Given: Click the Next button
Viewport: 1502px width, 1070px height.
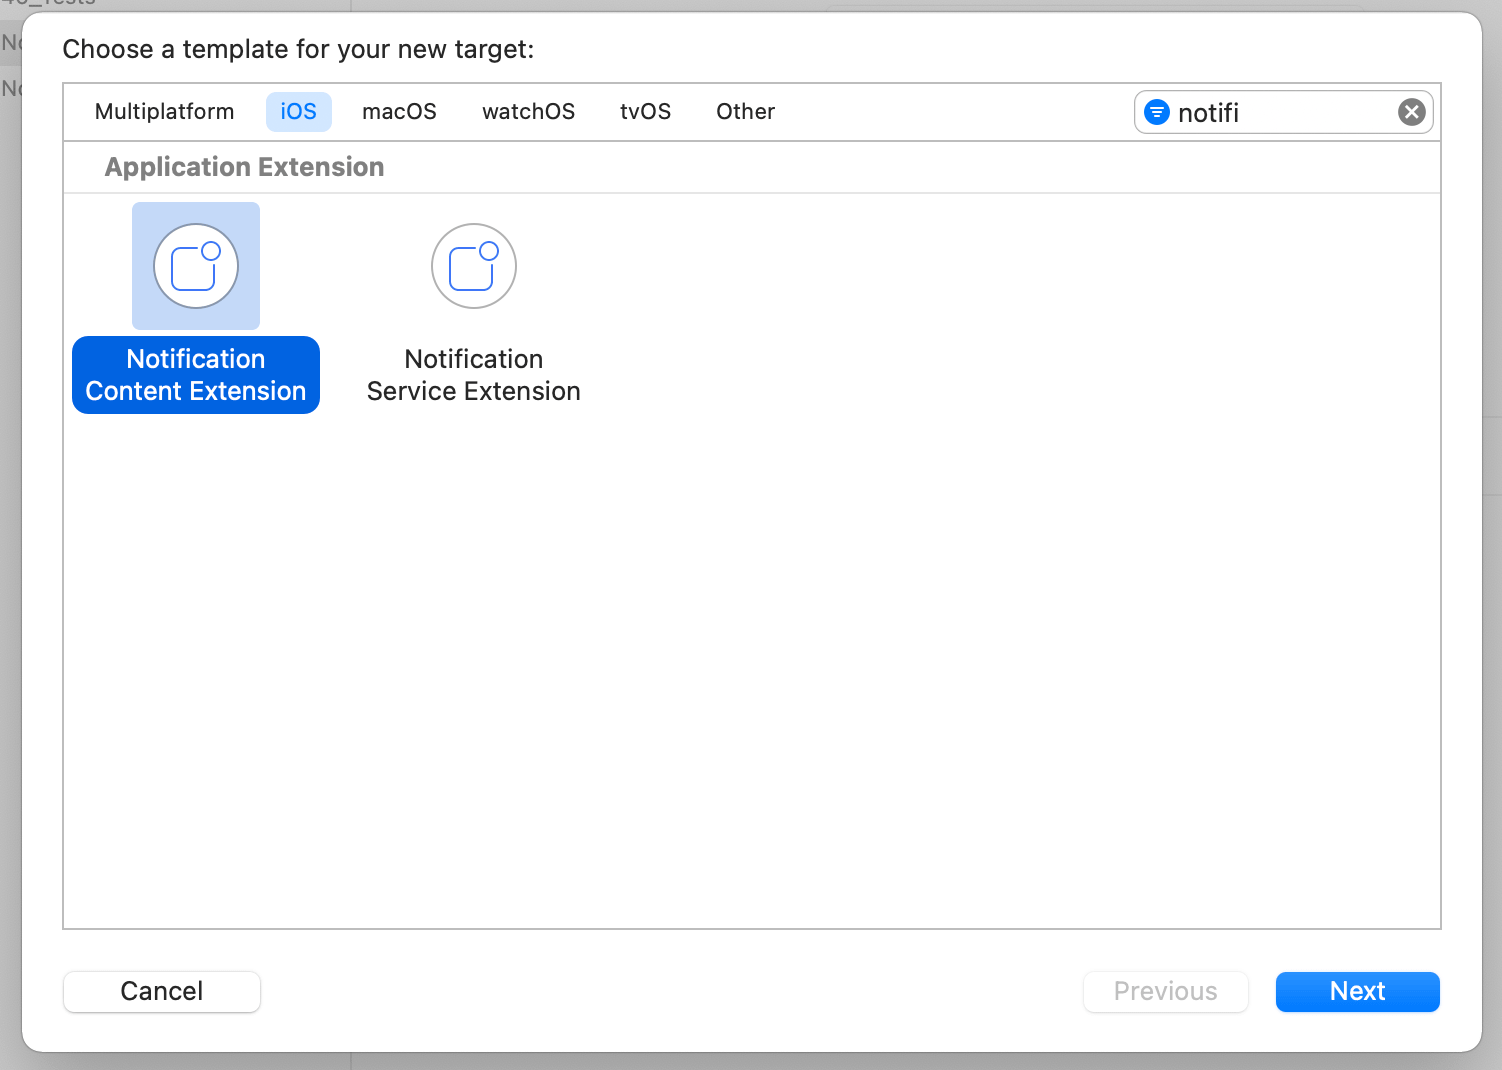Looking at the screenshot, I should point(1357,991).
